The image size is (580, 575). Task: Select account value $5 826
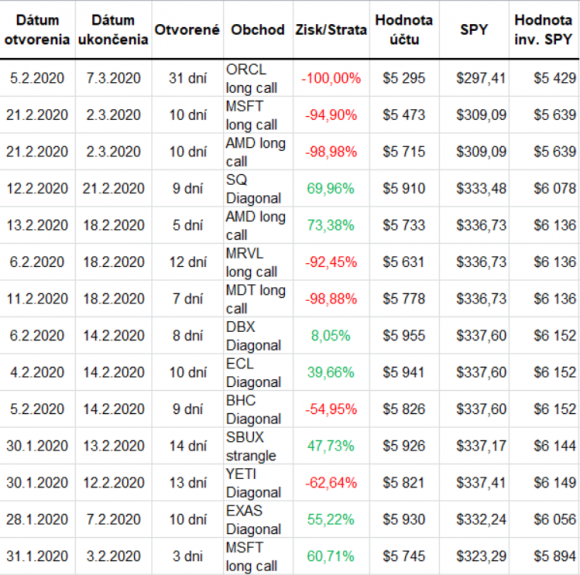click(404, 409)
